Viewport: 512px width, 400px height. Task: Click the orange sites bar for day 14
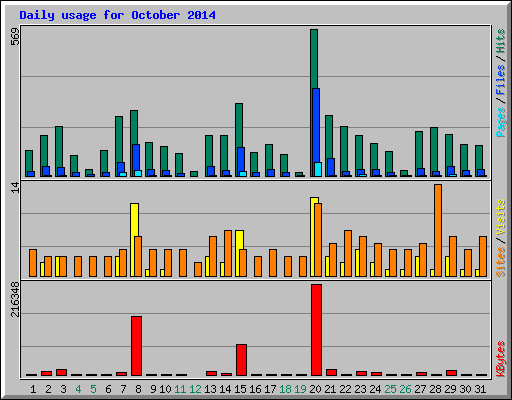228,253
